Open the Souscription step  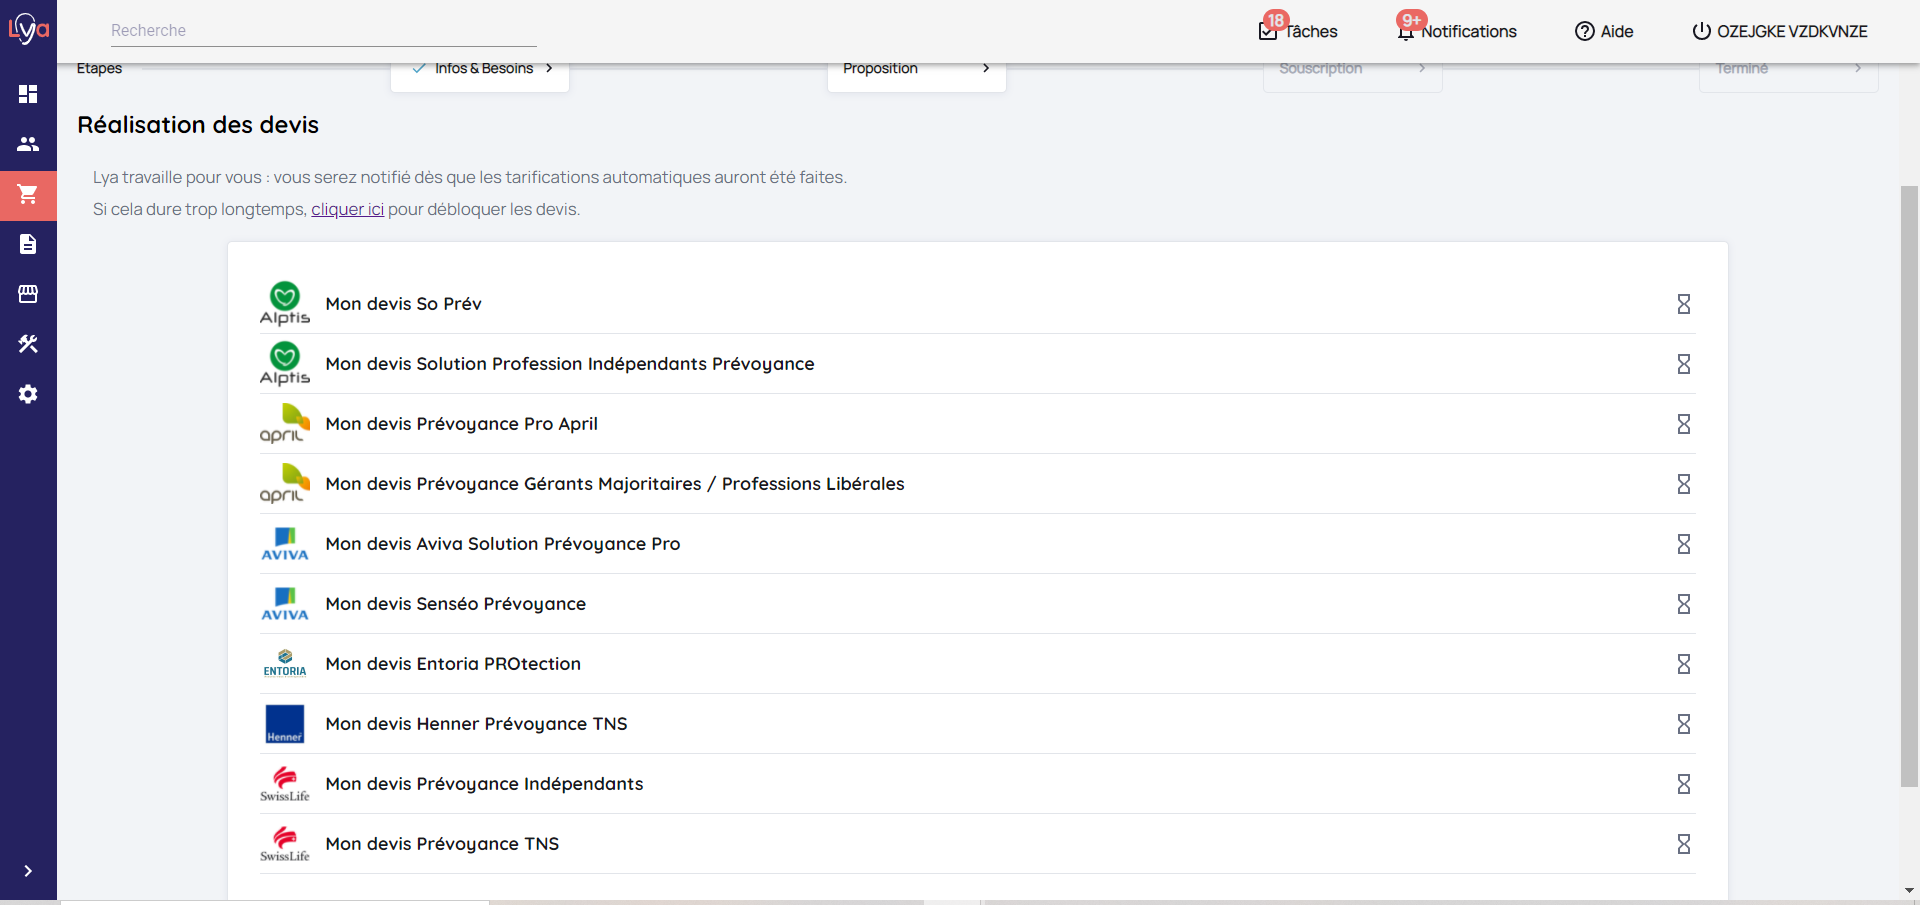coord(1351,69)
